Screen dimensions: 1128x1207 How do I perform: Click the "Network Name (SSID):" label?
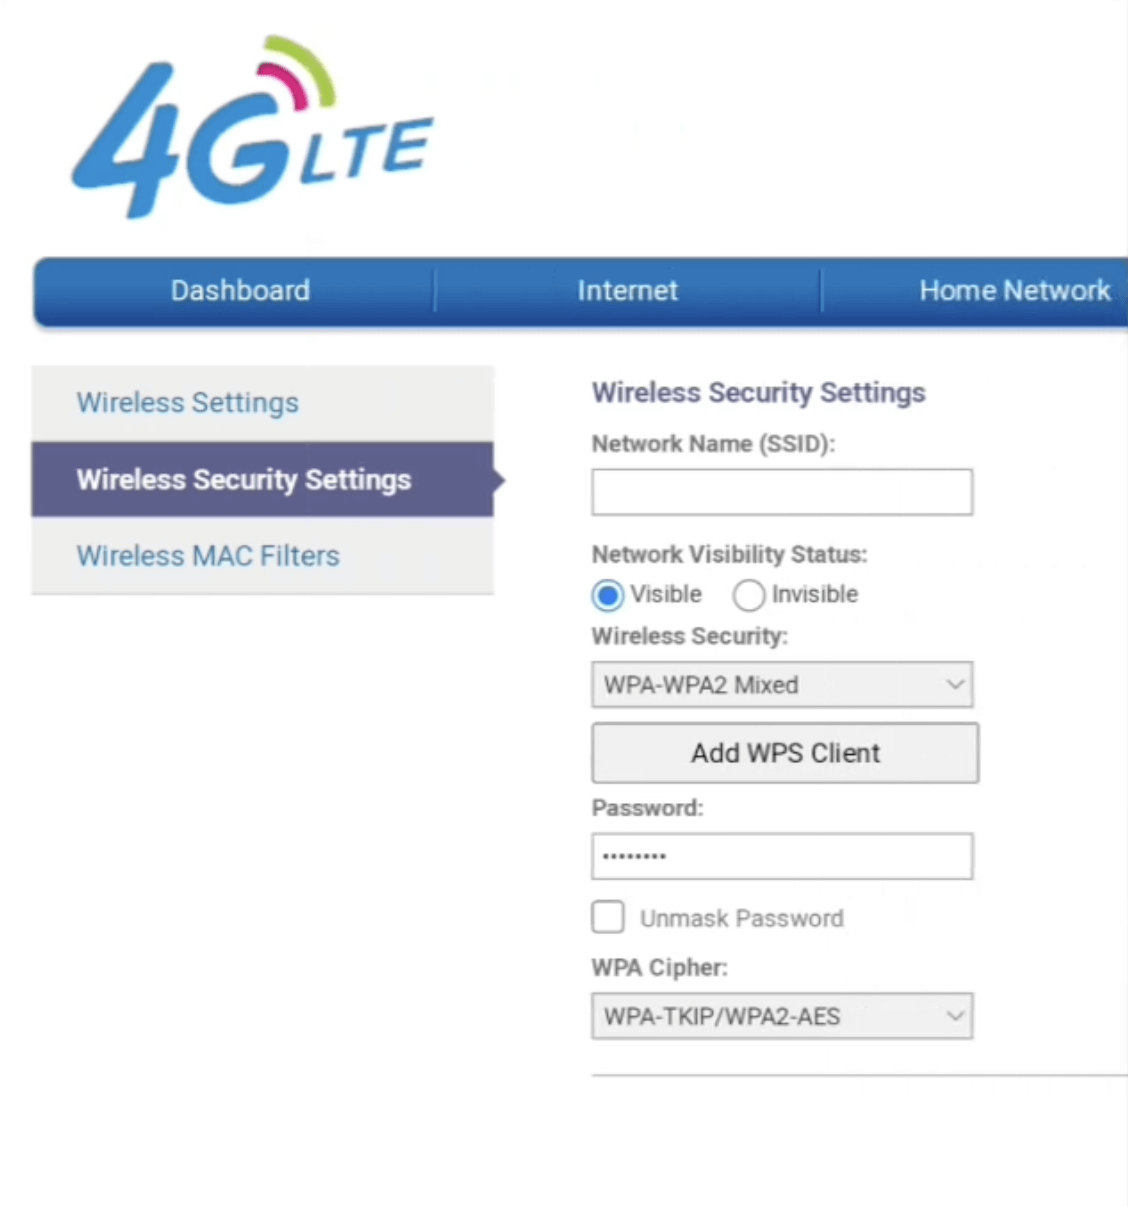point(713,444)
